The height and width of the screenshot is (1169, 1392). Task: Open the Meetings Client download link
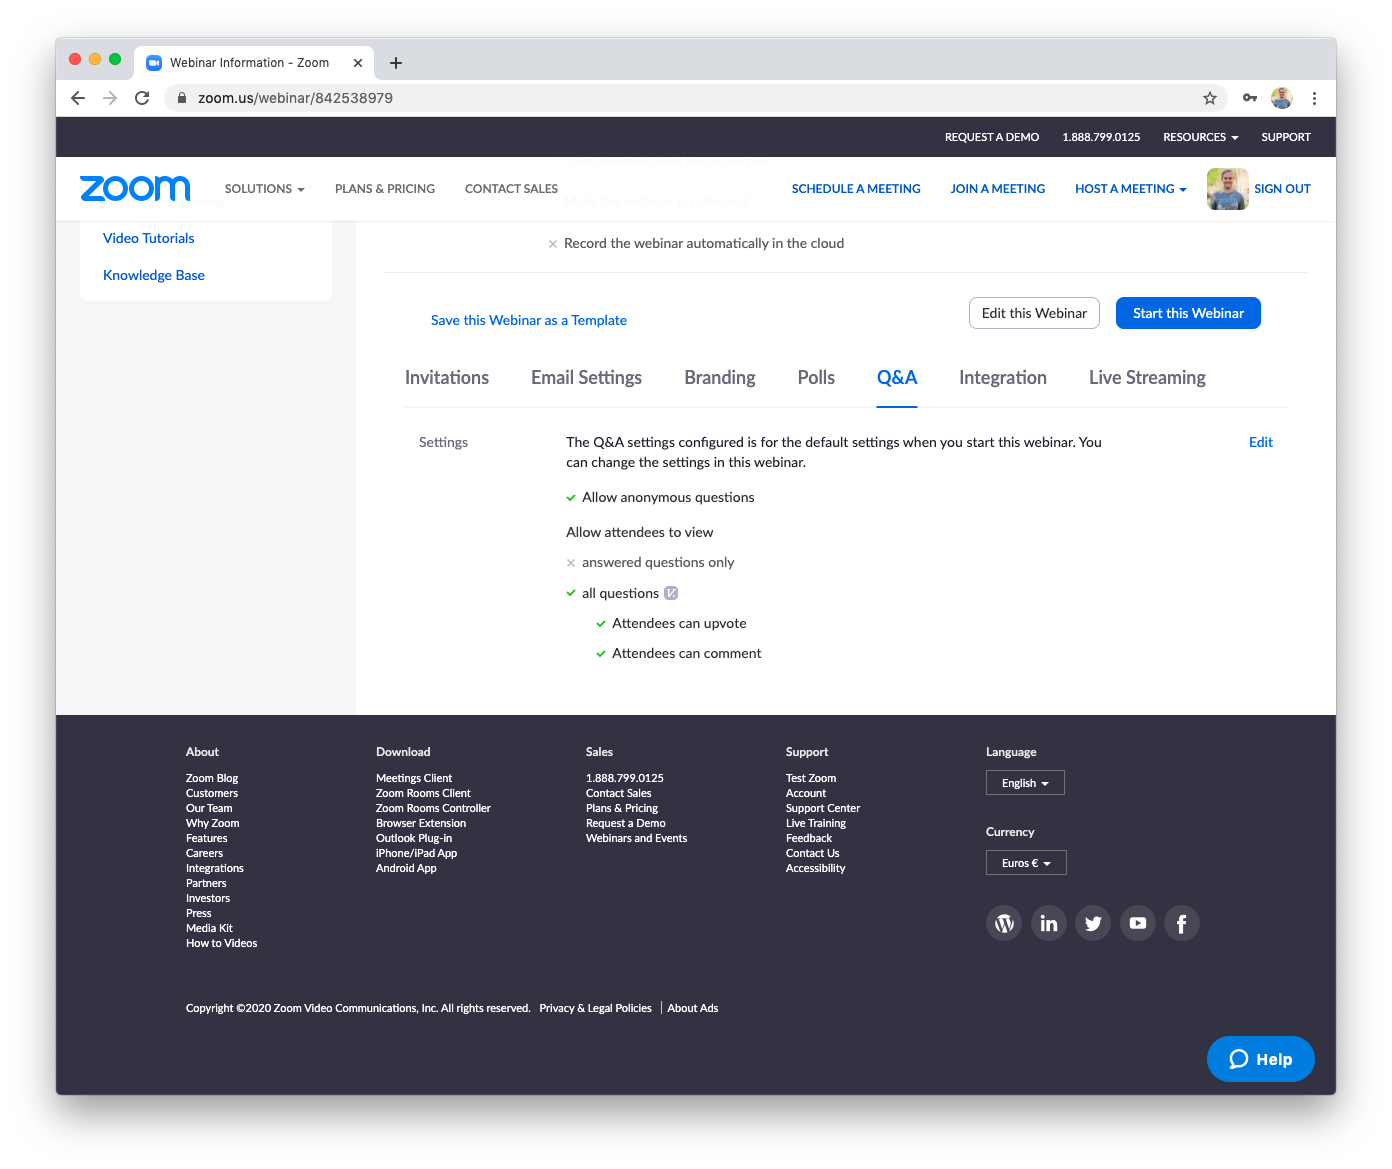point(414,778)
